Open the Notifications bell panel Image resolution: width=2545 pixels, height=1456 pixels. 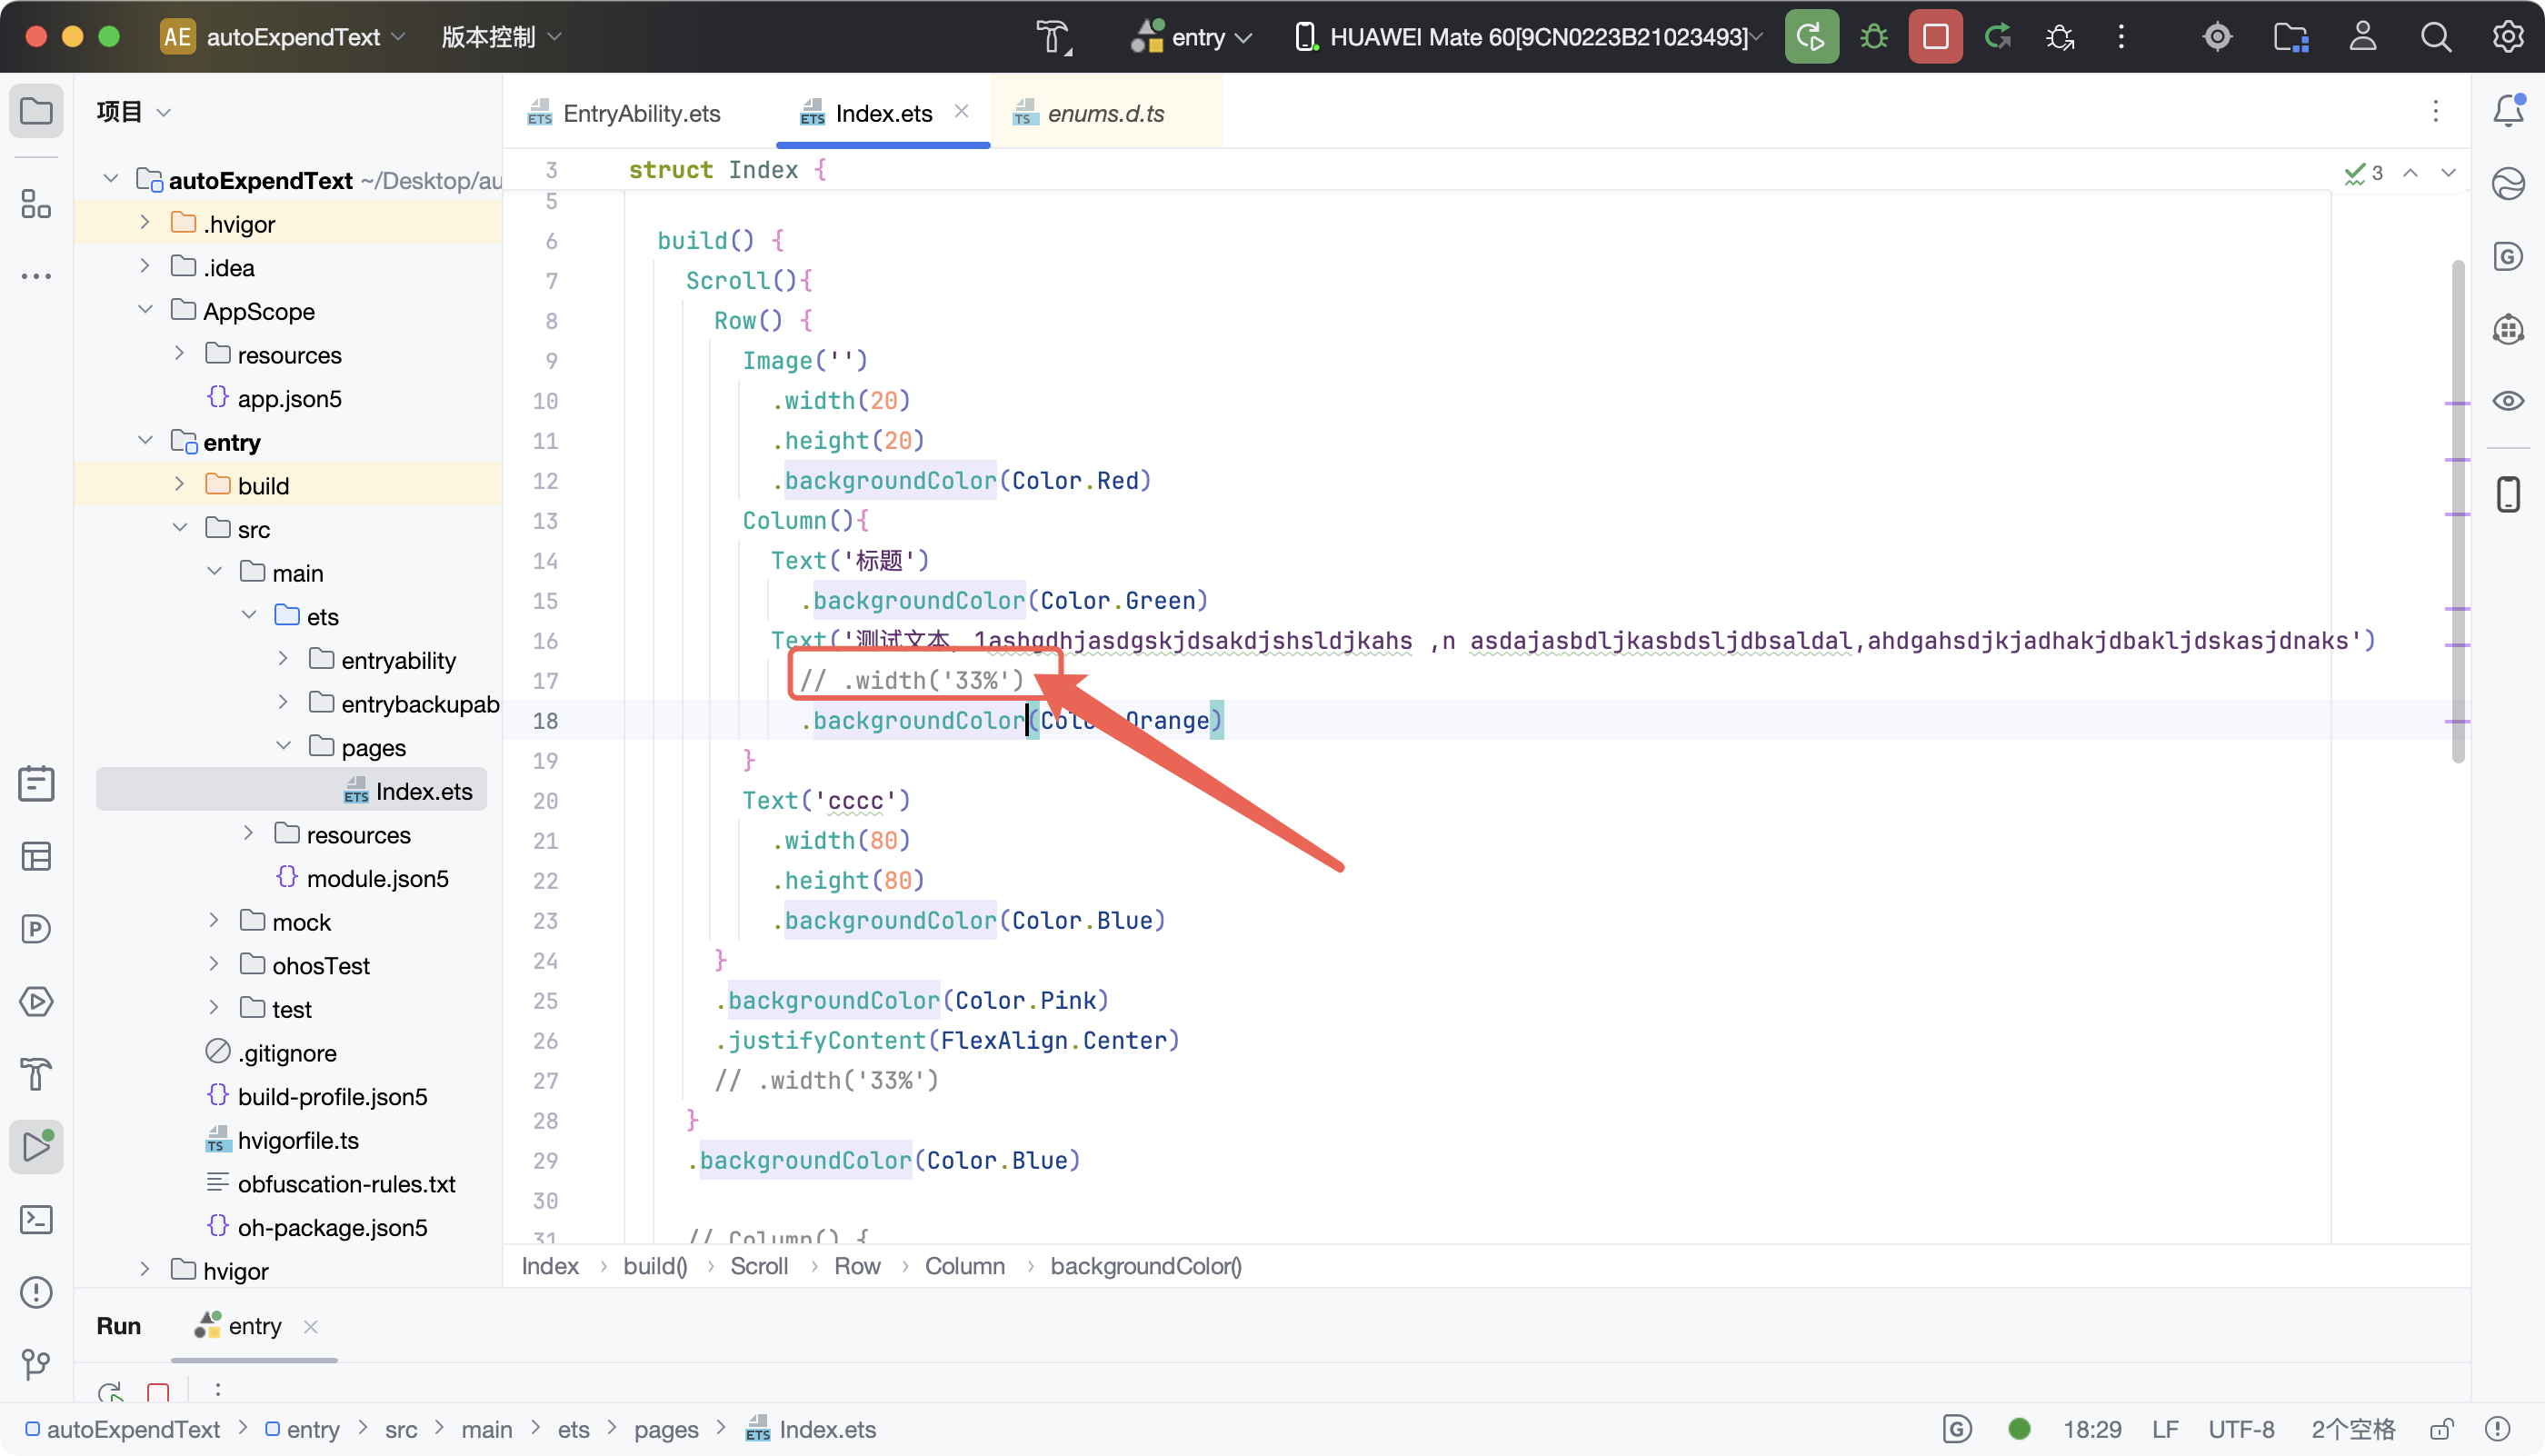pyautogui.click(x=2507, y=110)
